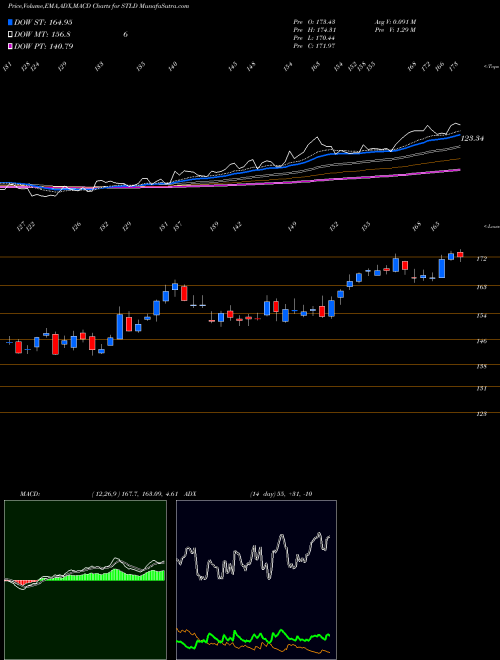Click the 163 price axis label
Screen dimensions: 500x660
click(481, 287)
